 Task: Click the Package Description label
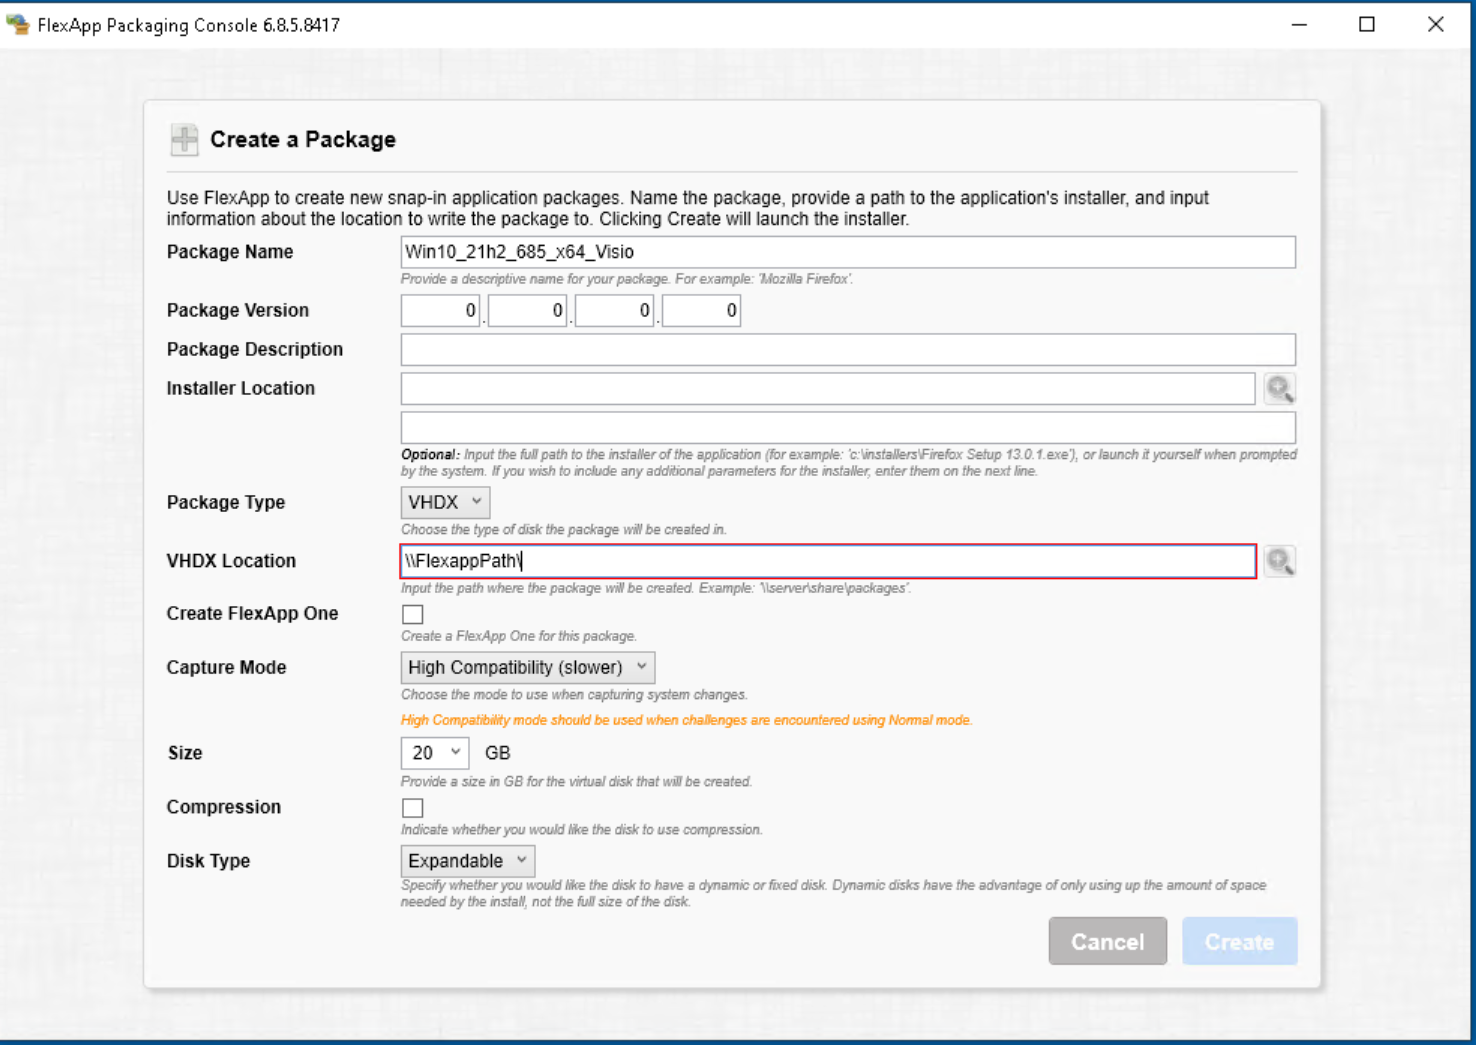(255, 349)
